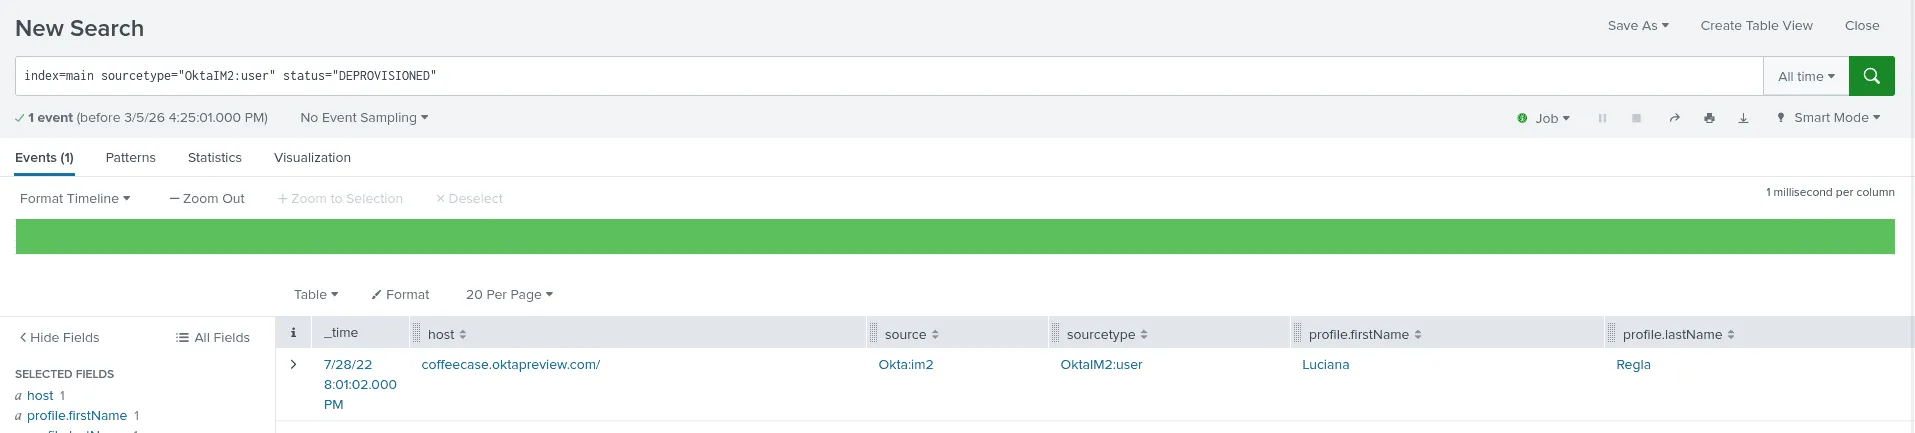Switch to the Statistics tab
This screenshot has height=433, width=1915.
click(215, 158)
